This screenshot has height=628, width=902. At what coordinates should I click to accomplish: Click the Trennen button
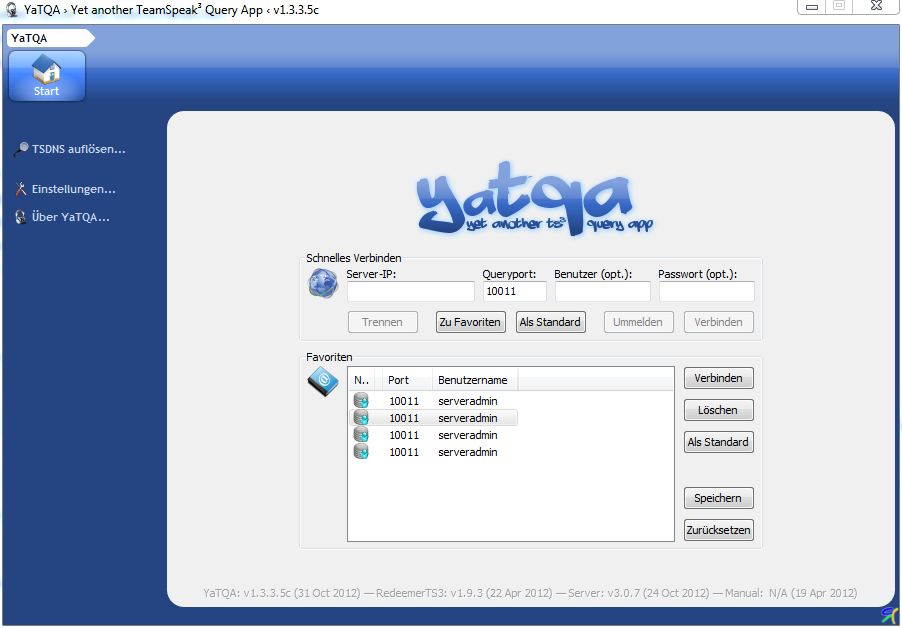pyautogui.click(x=383, y=322)
